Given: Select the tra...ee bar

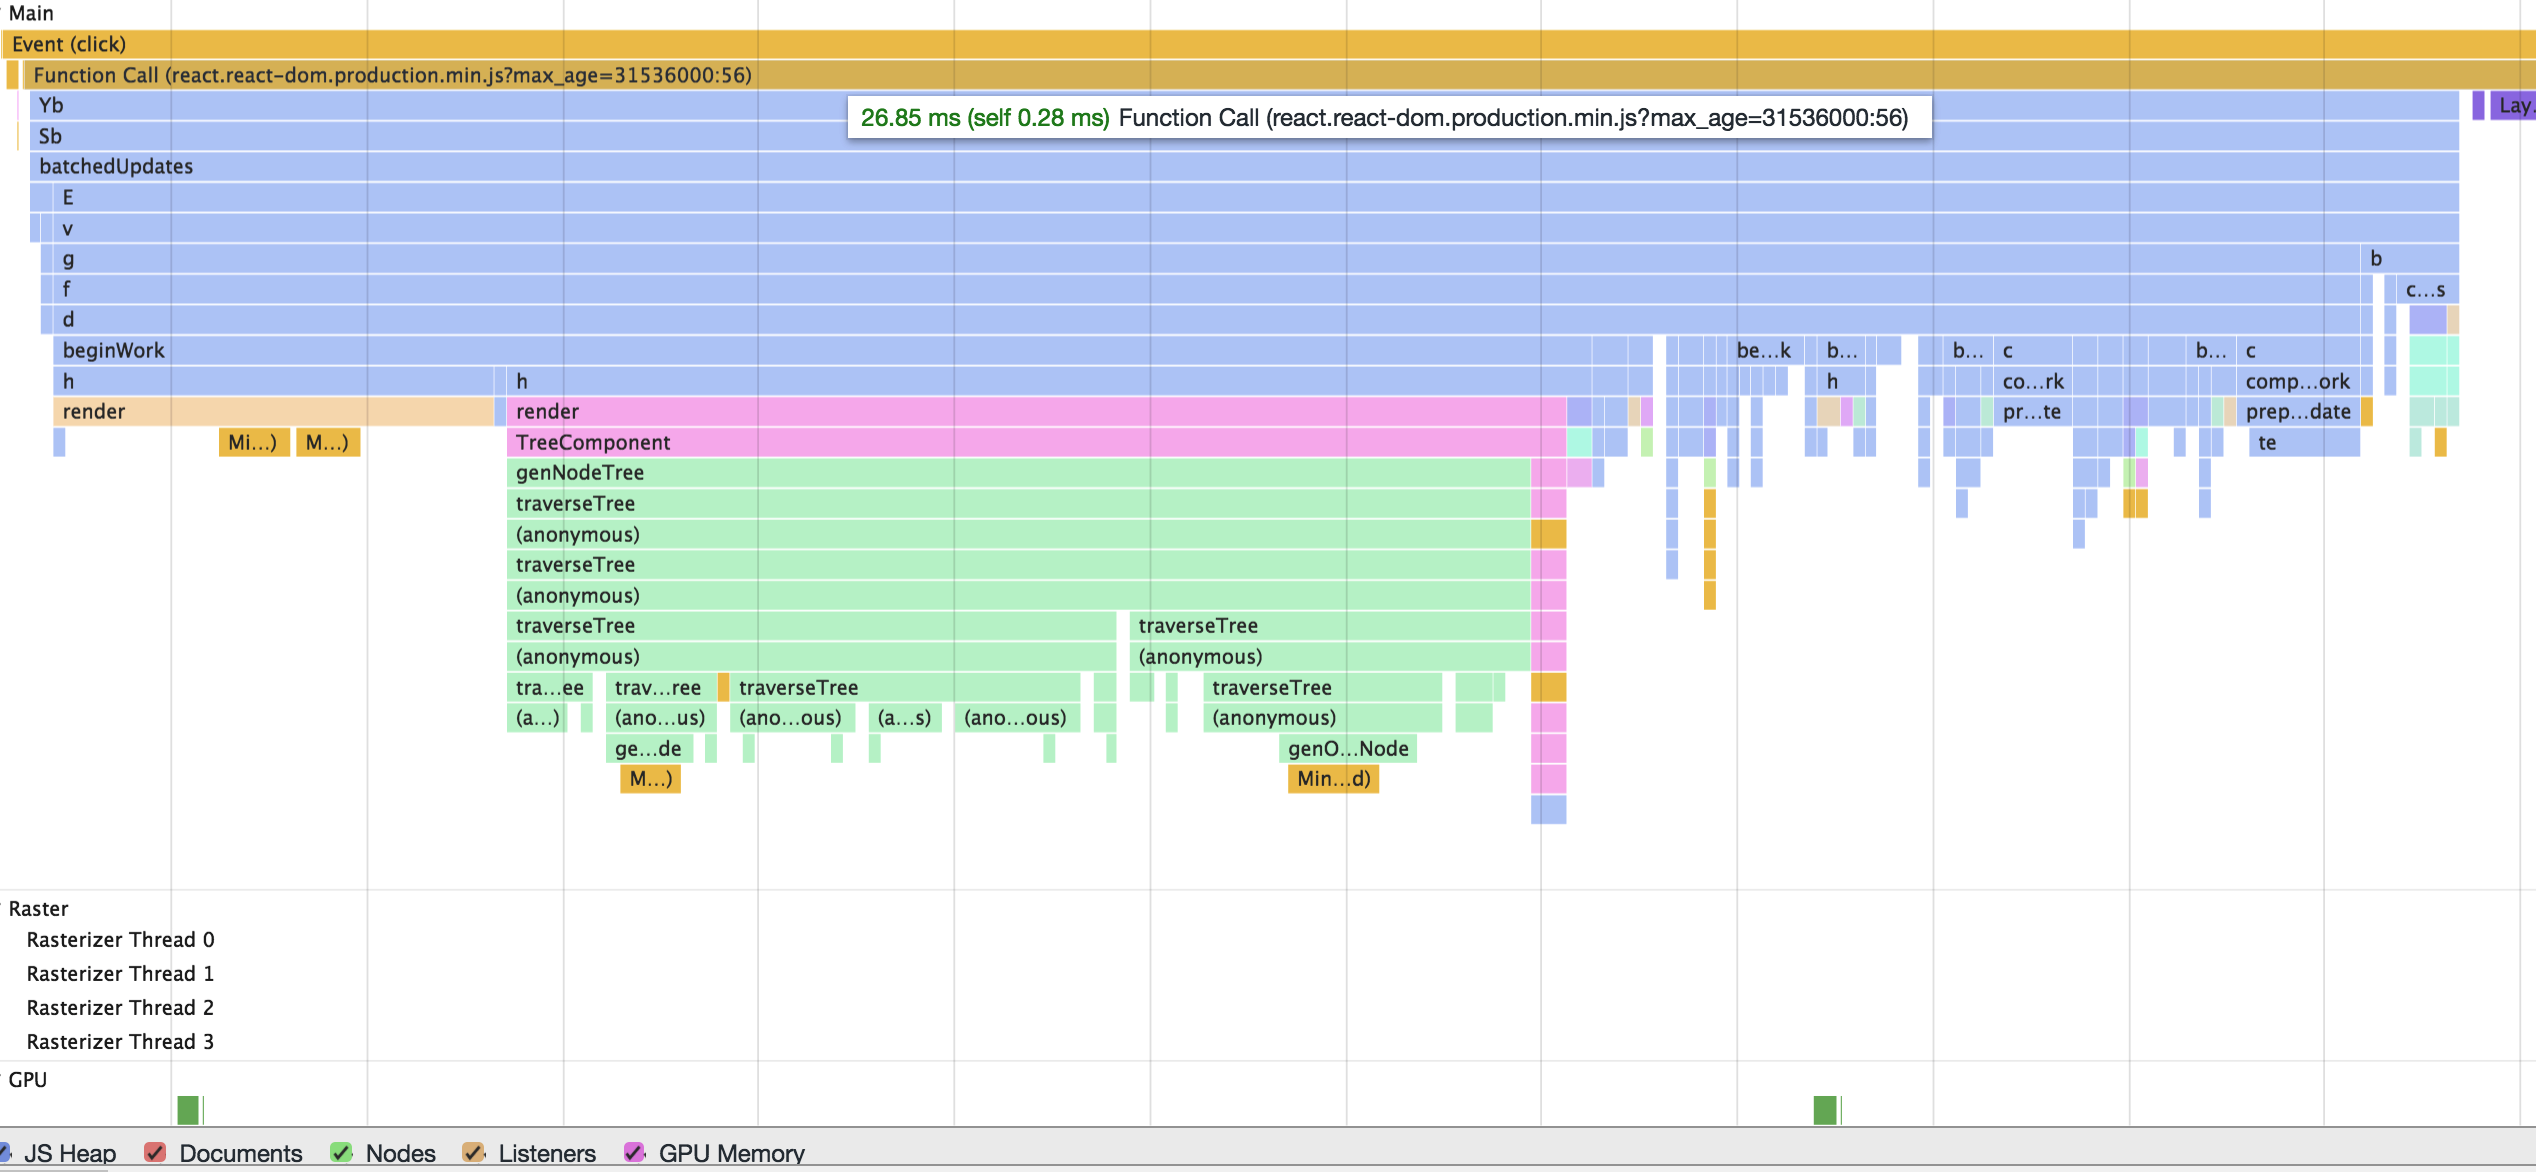Looking at the screenshot, I should 550,687.
